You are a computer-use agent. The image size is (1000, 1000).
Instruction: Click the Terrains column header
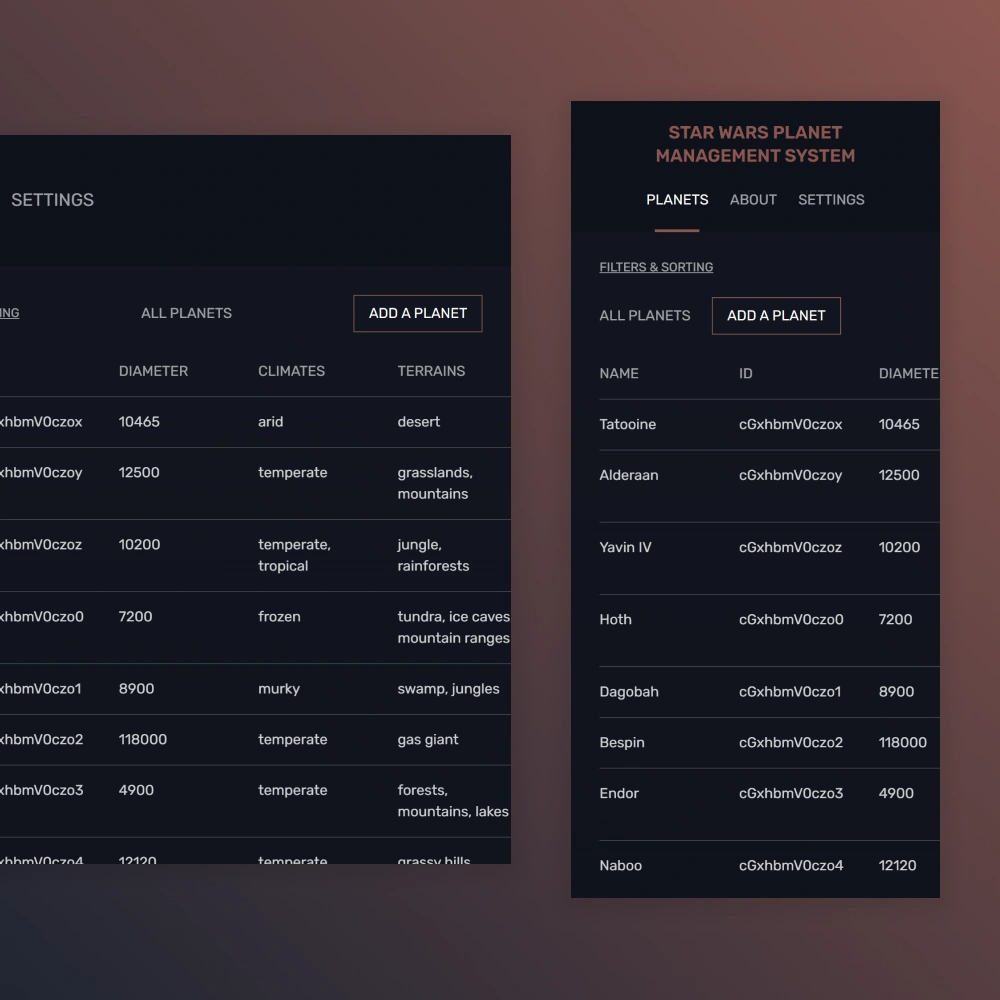(x=431, y=371)
